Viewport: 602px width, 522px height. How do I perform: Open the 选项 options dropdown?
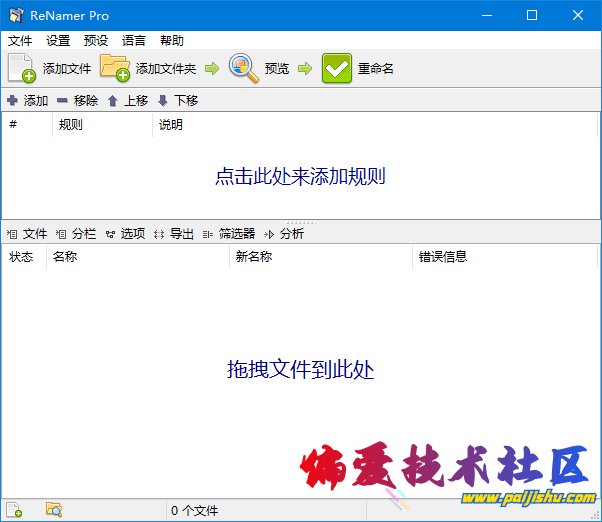133,234
